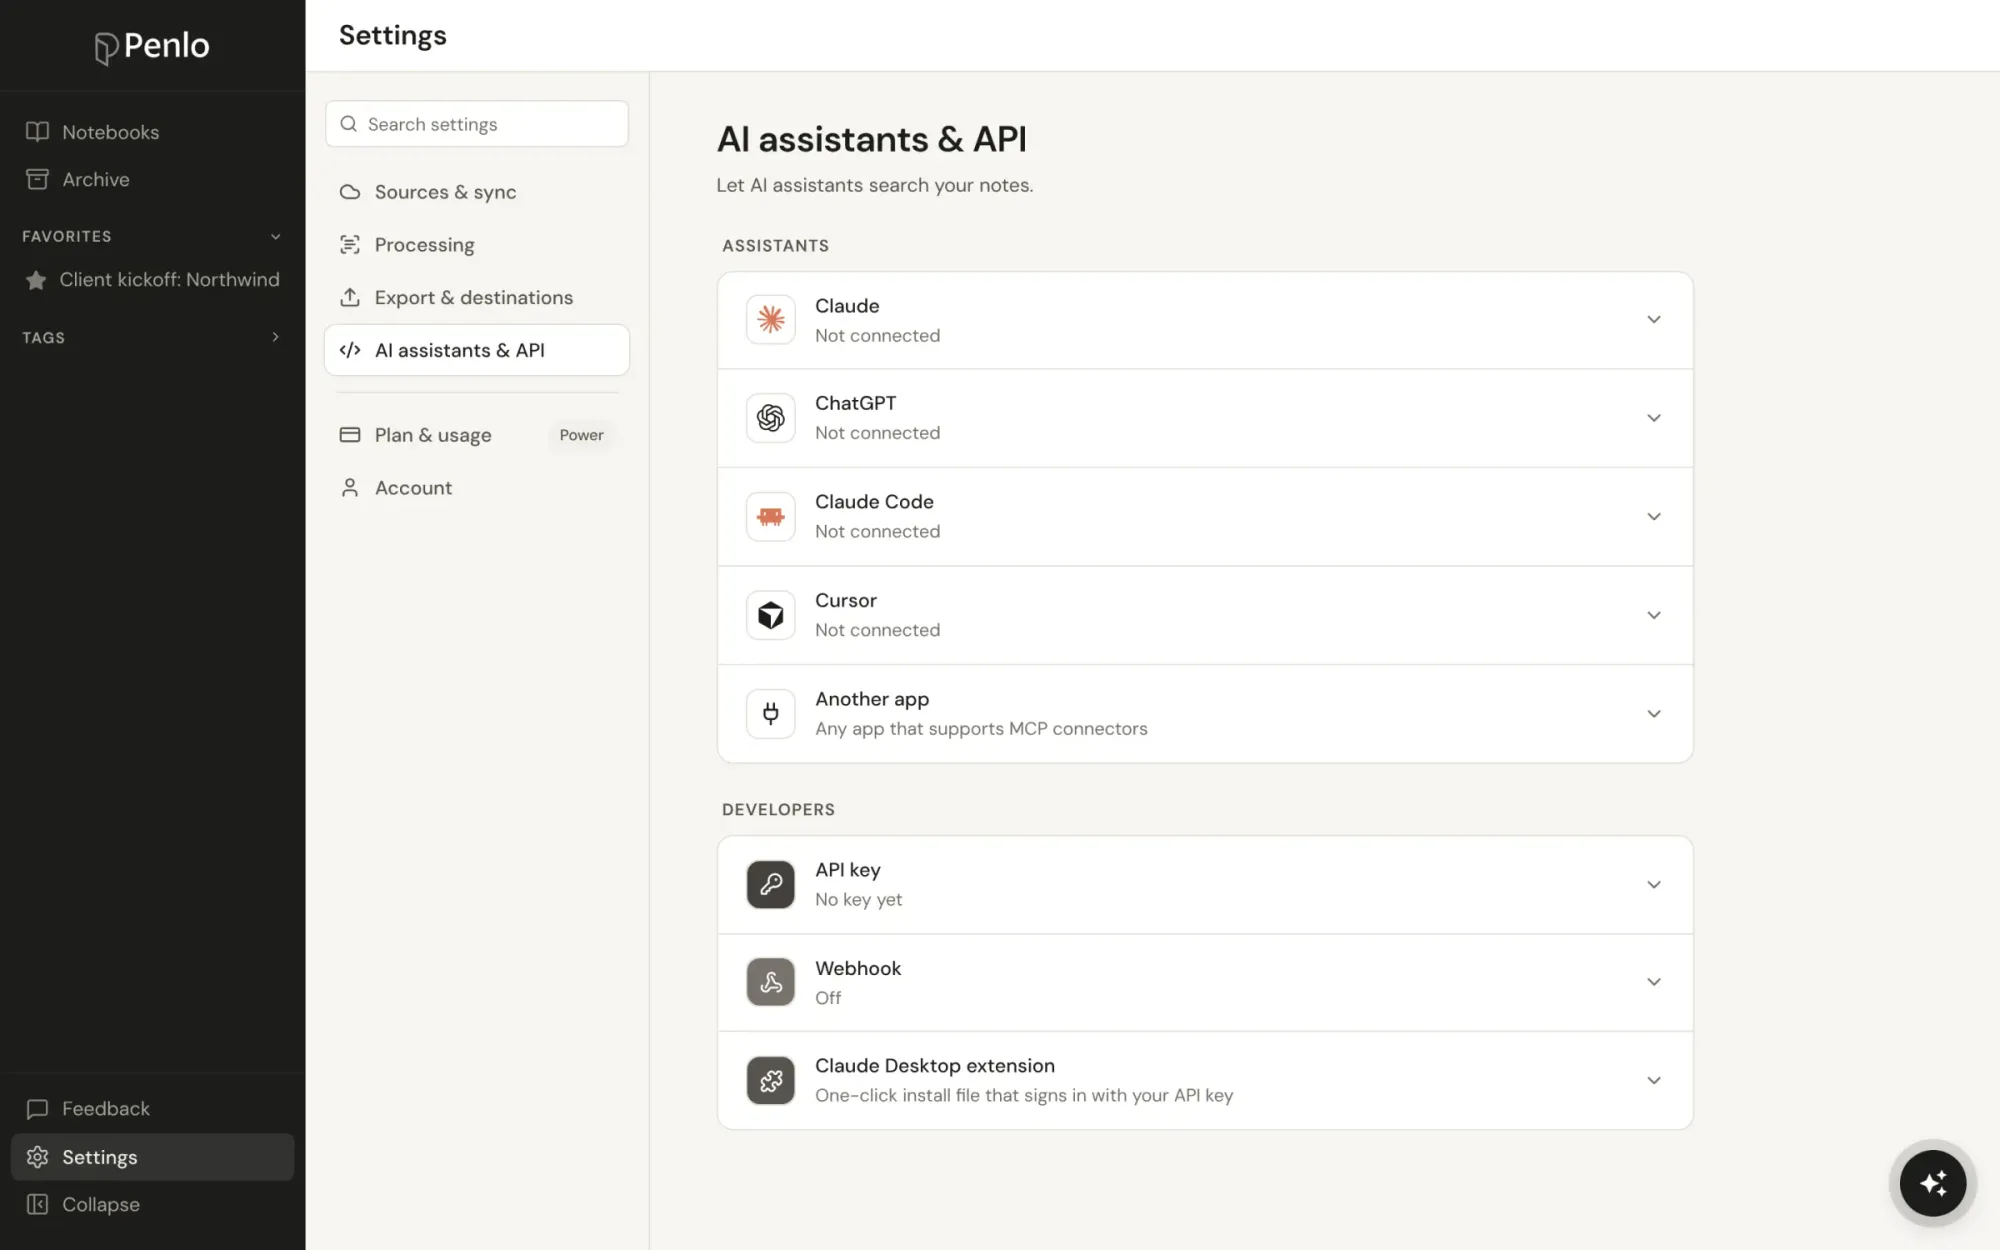Expand the ChatGPT row chevron
This screenshot has height=1250, width=2000.
tap(1654, 418)
